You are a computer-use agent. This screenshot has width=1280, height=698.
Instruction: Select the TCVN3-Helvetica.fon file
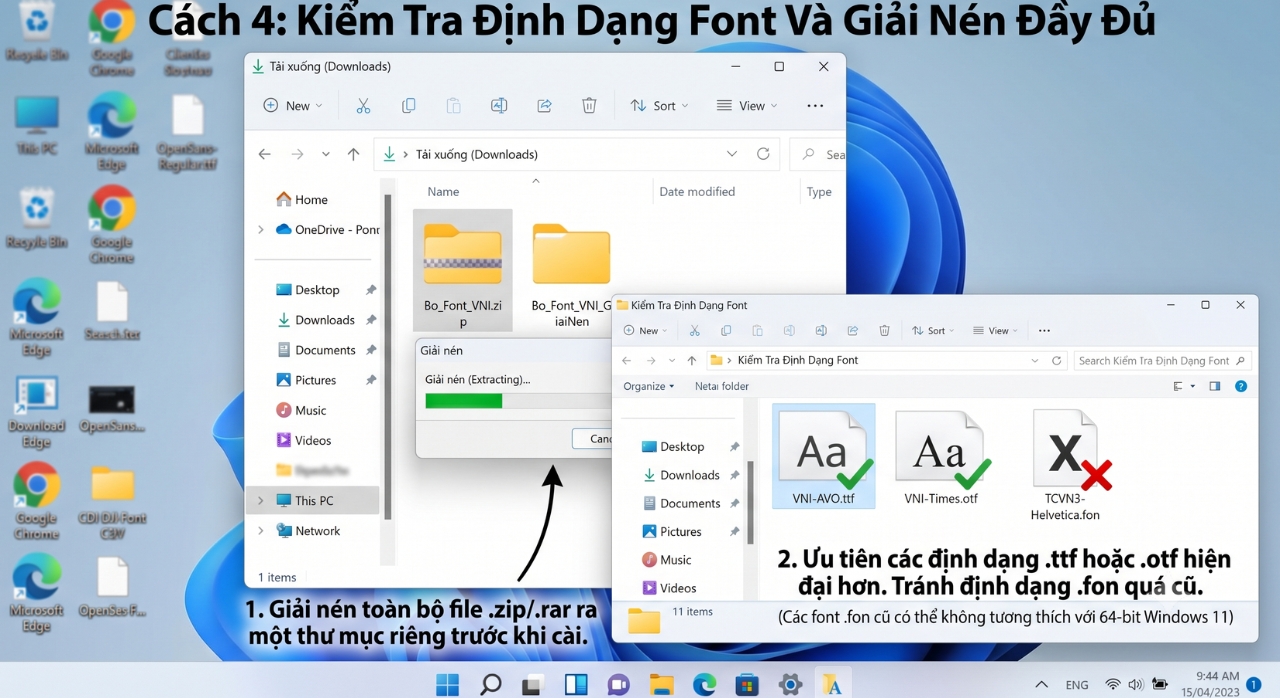coord(1065,465)
